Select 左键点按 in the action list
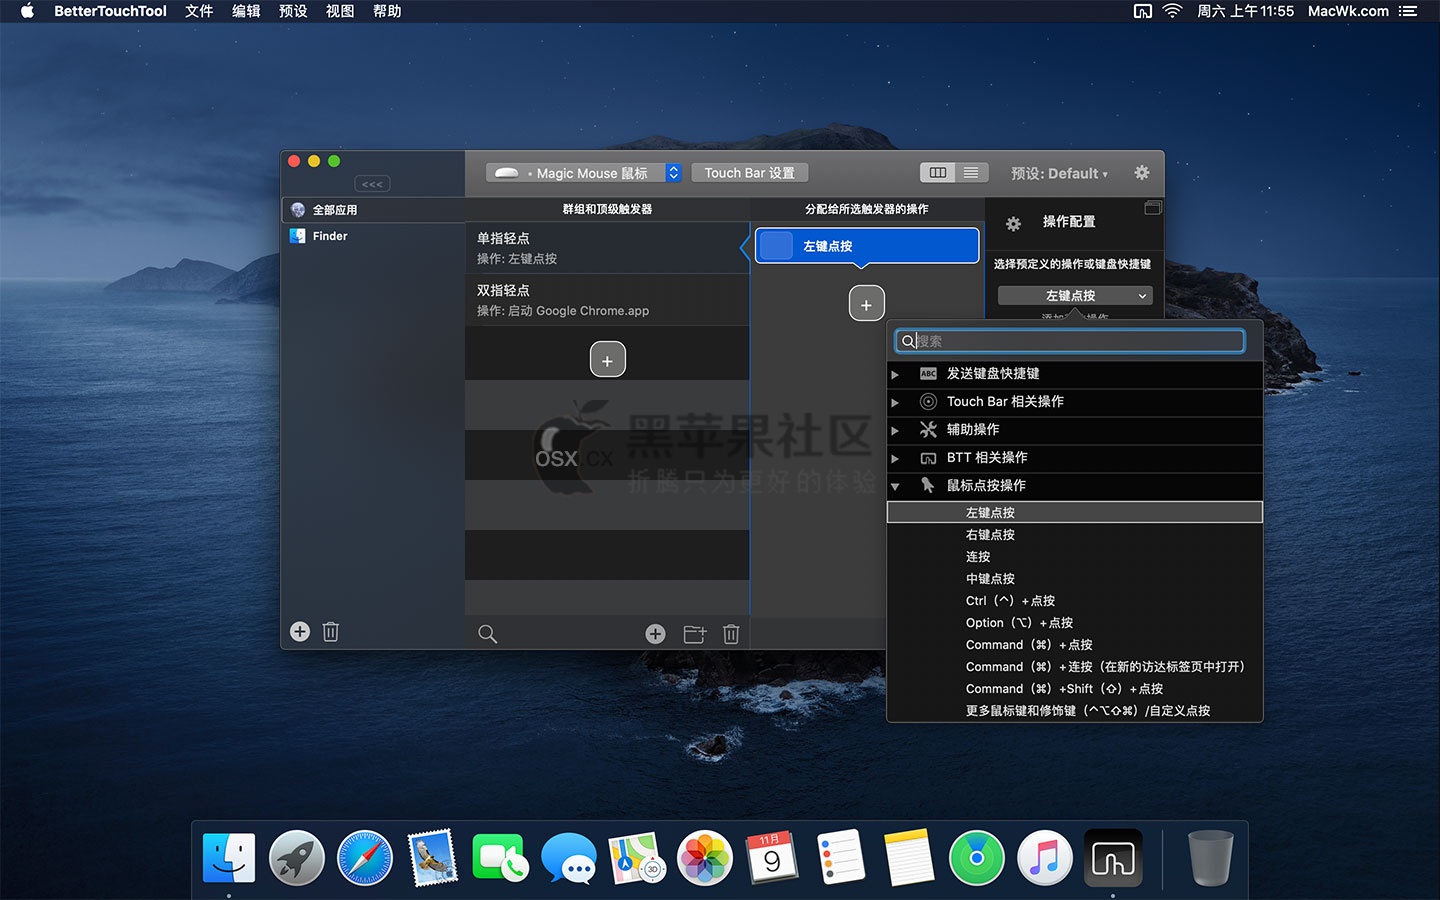The width and height of the screenshot is (1440, 900). 1075,512
